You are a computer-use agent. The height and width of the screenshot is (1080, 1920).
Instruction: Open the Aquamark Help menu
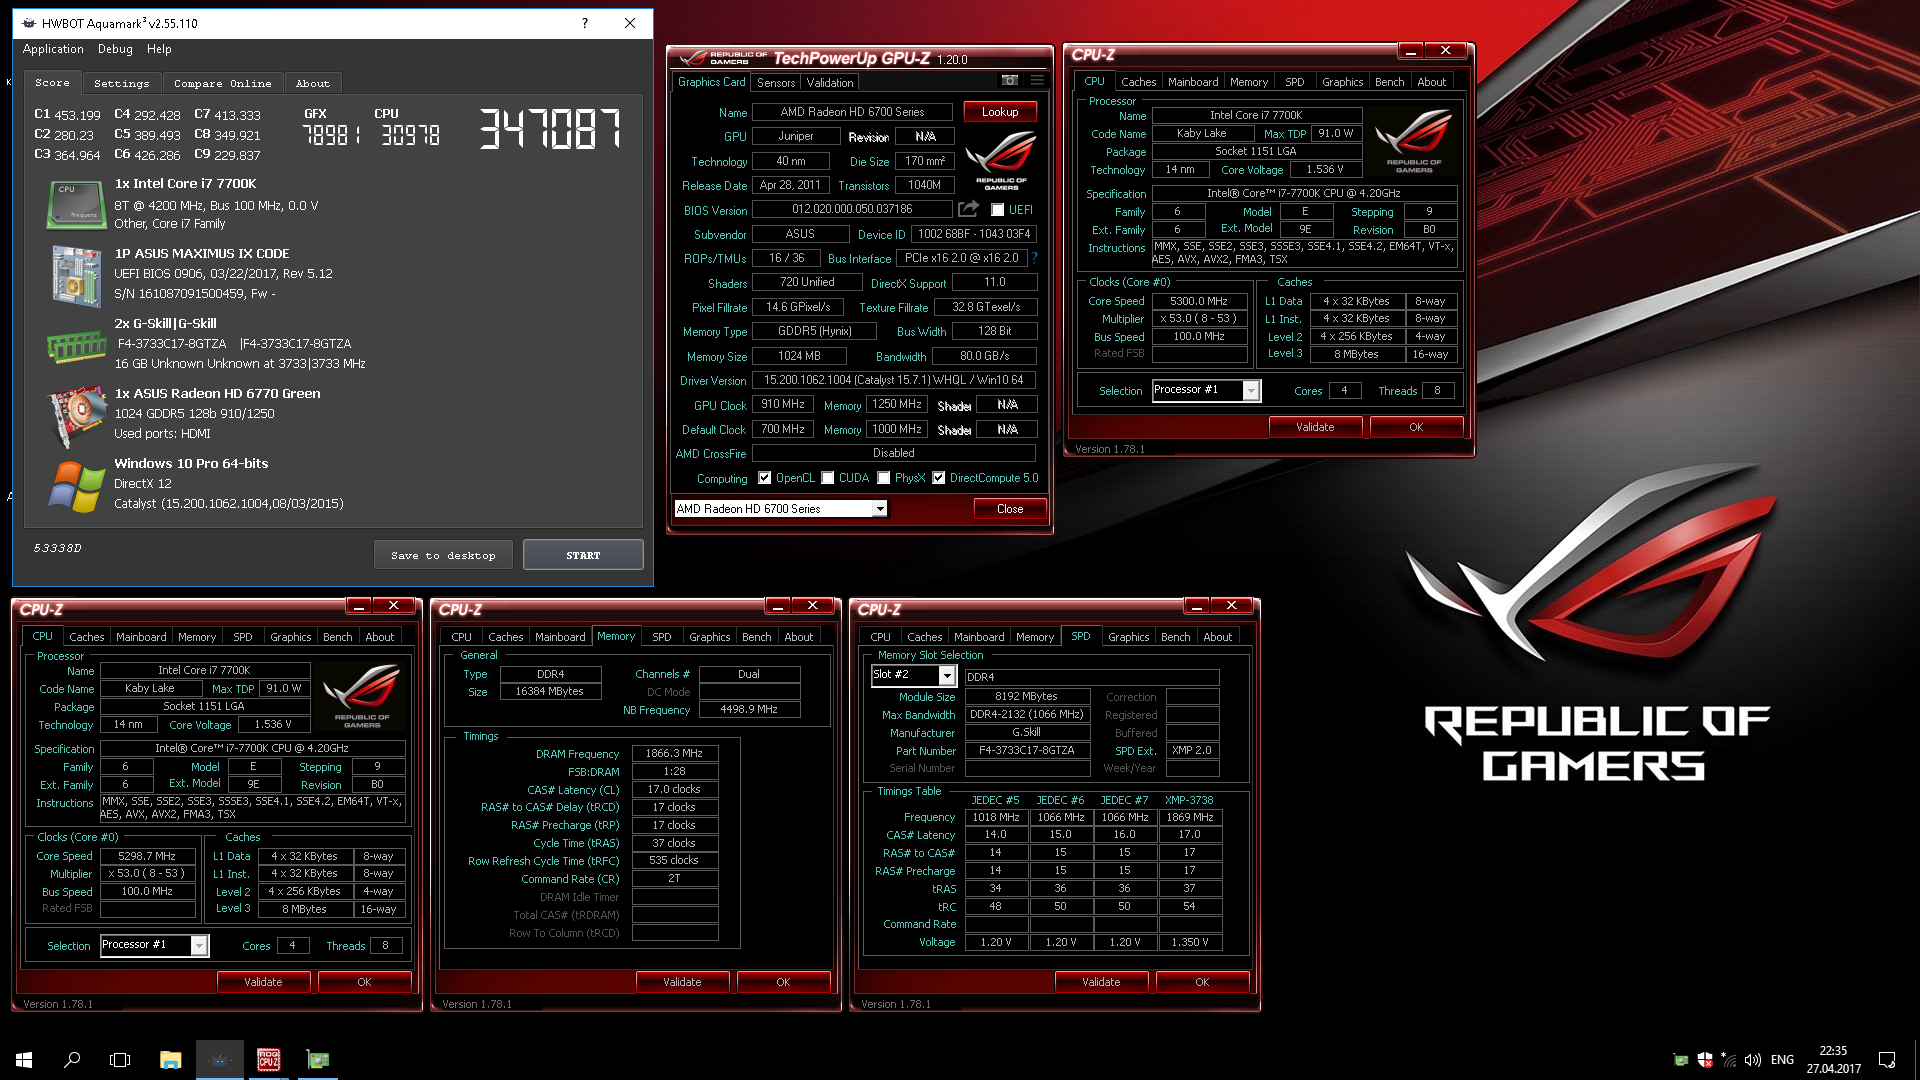tap(159, 49)
